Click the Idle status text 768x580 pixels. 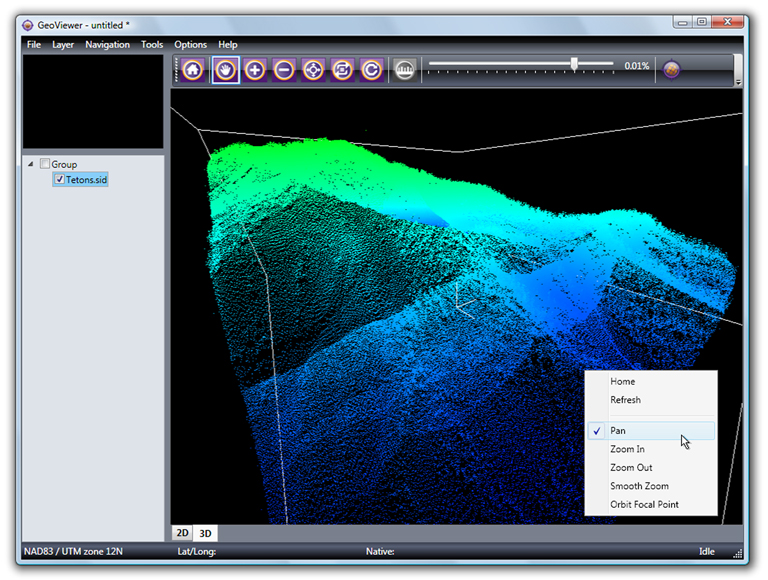pyautogui.click(x=707, y=552)
